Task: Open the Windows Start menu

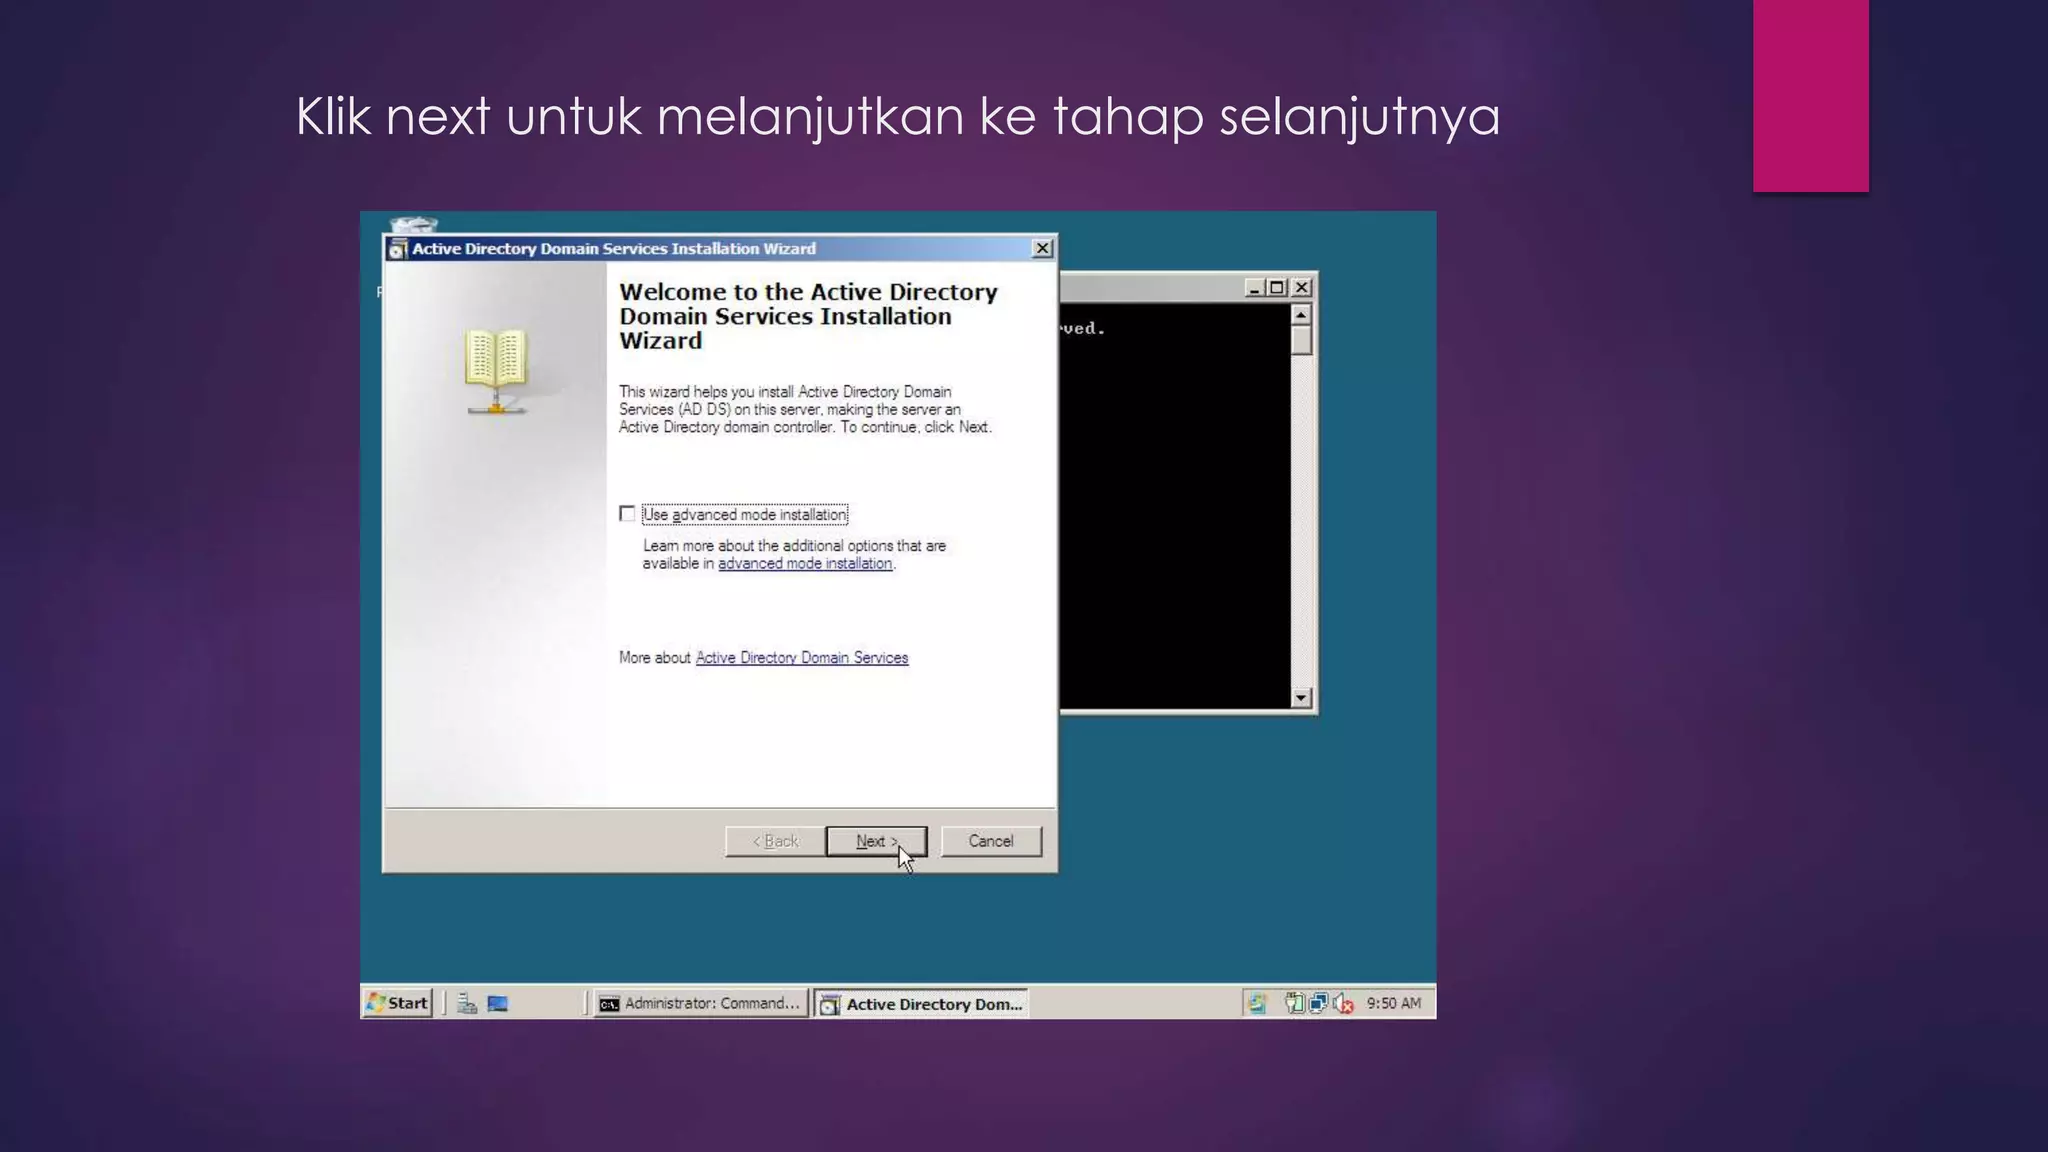Action: pos(398,1003)
